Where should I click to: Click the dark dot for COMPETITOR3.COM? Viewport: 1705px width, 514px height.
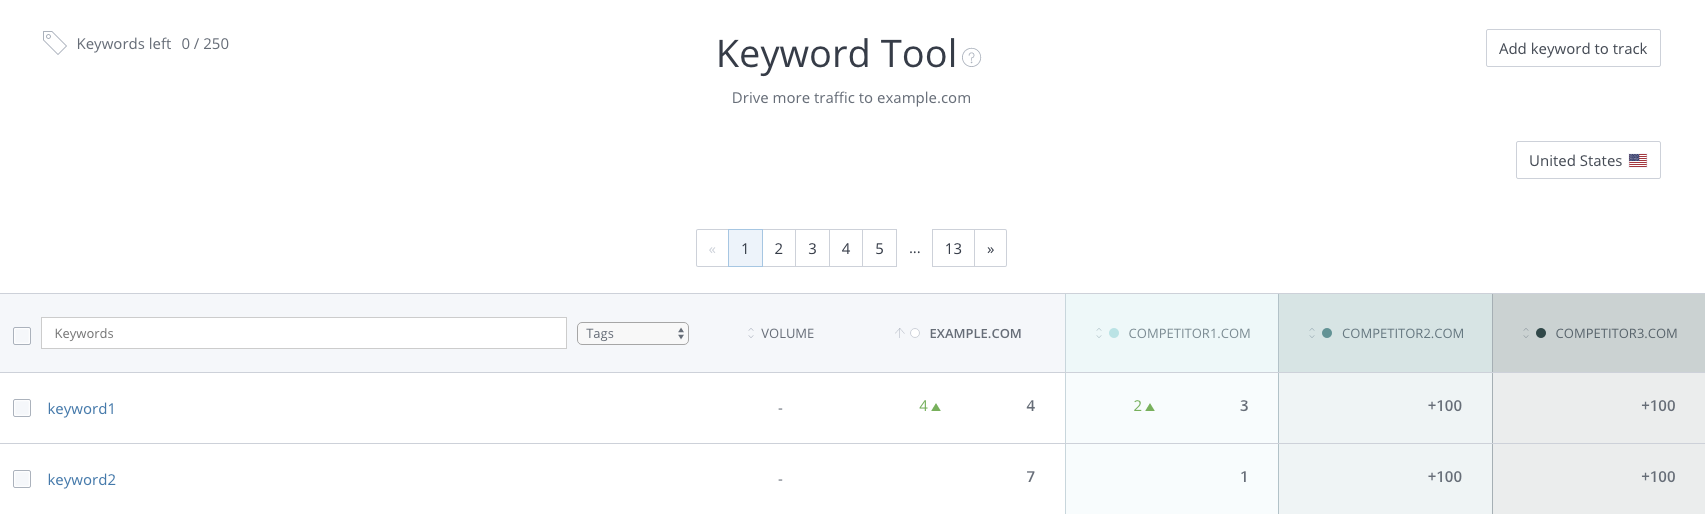click(x=1541, y=333)
